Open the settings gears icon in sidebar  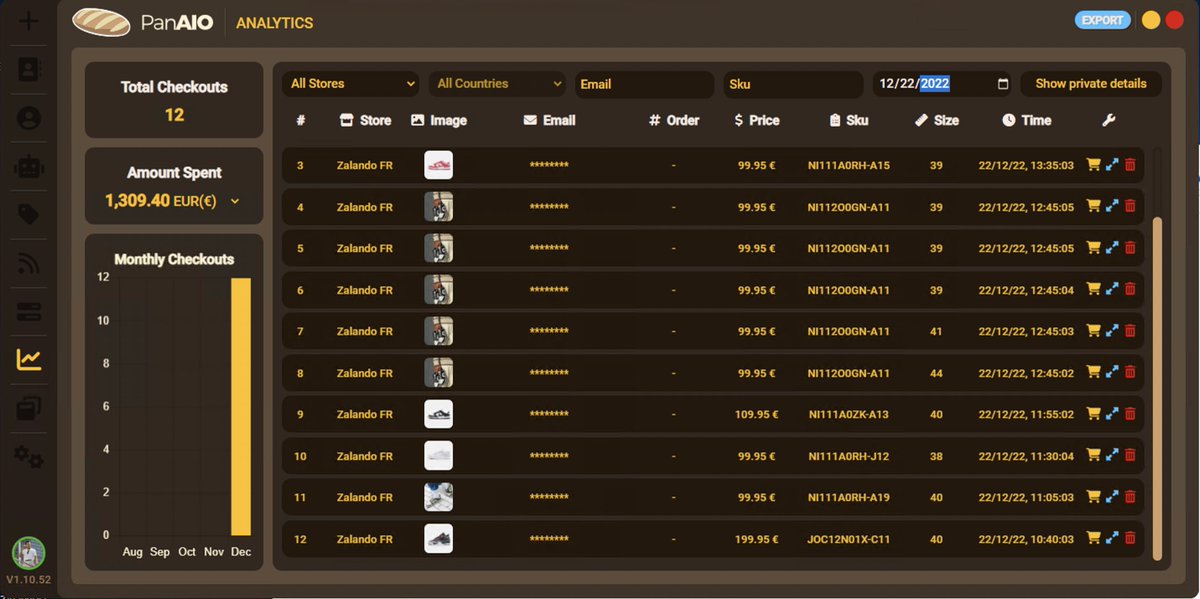[29, 457]
